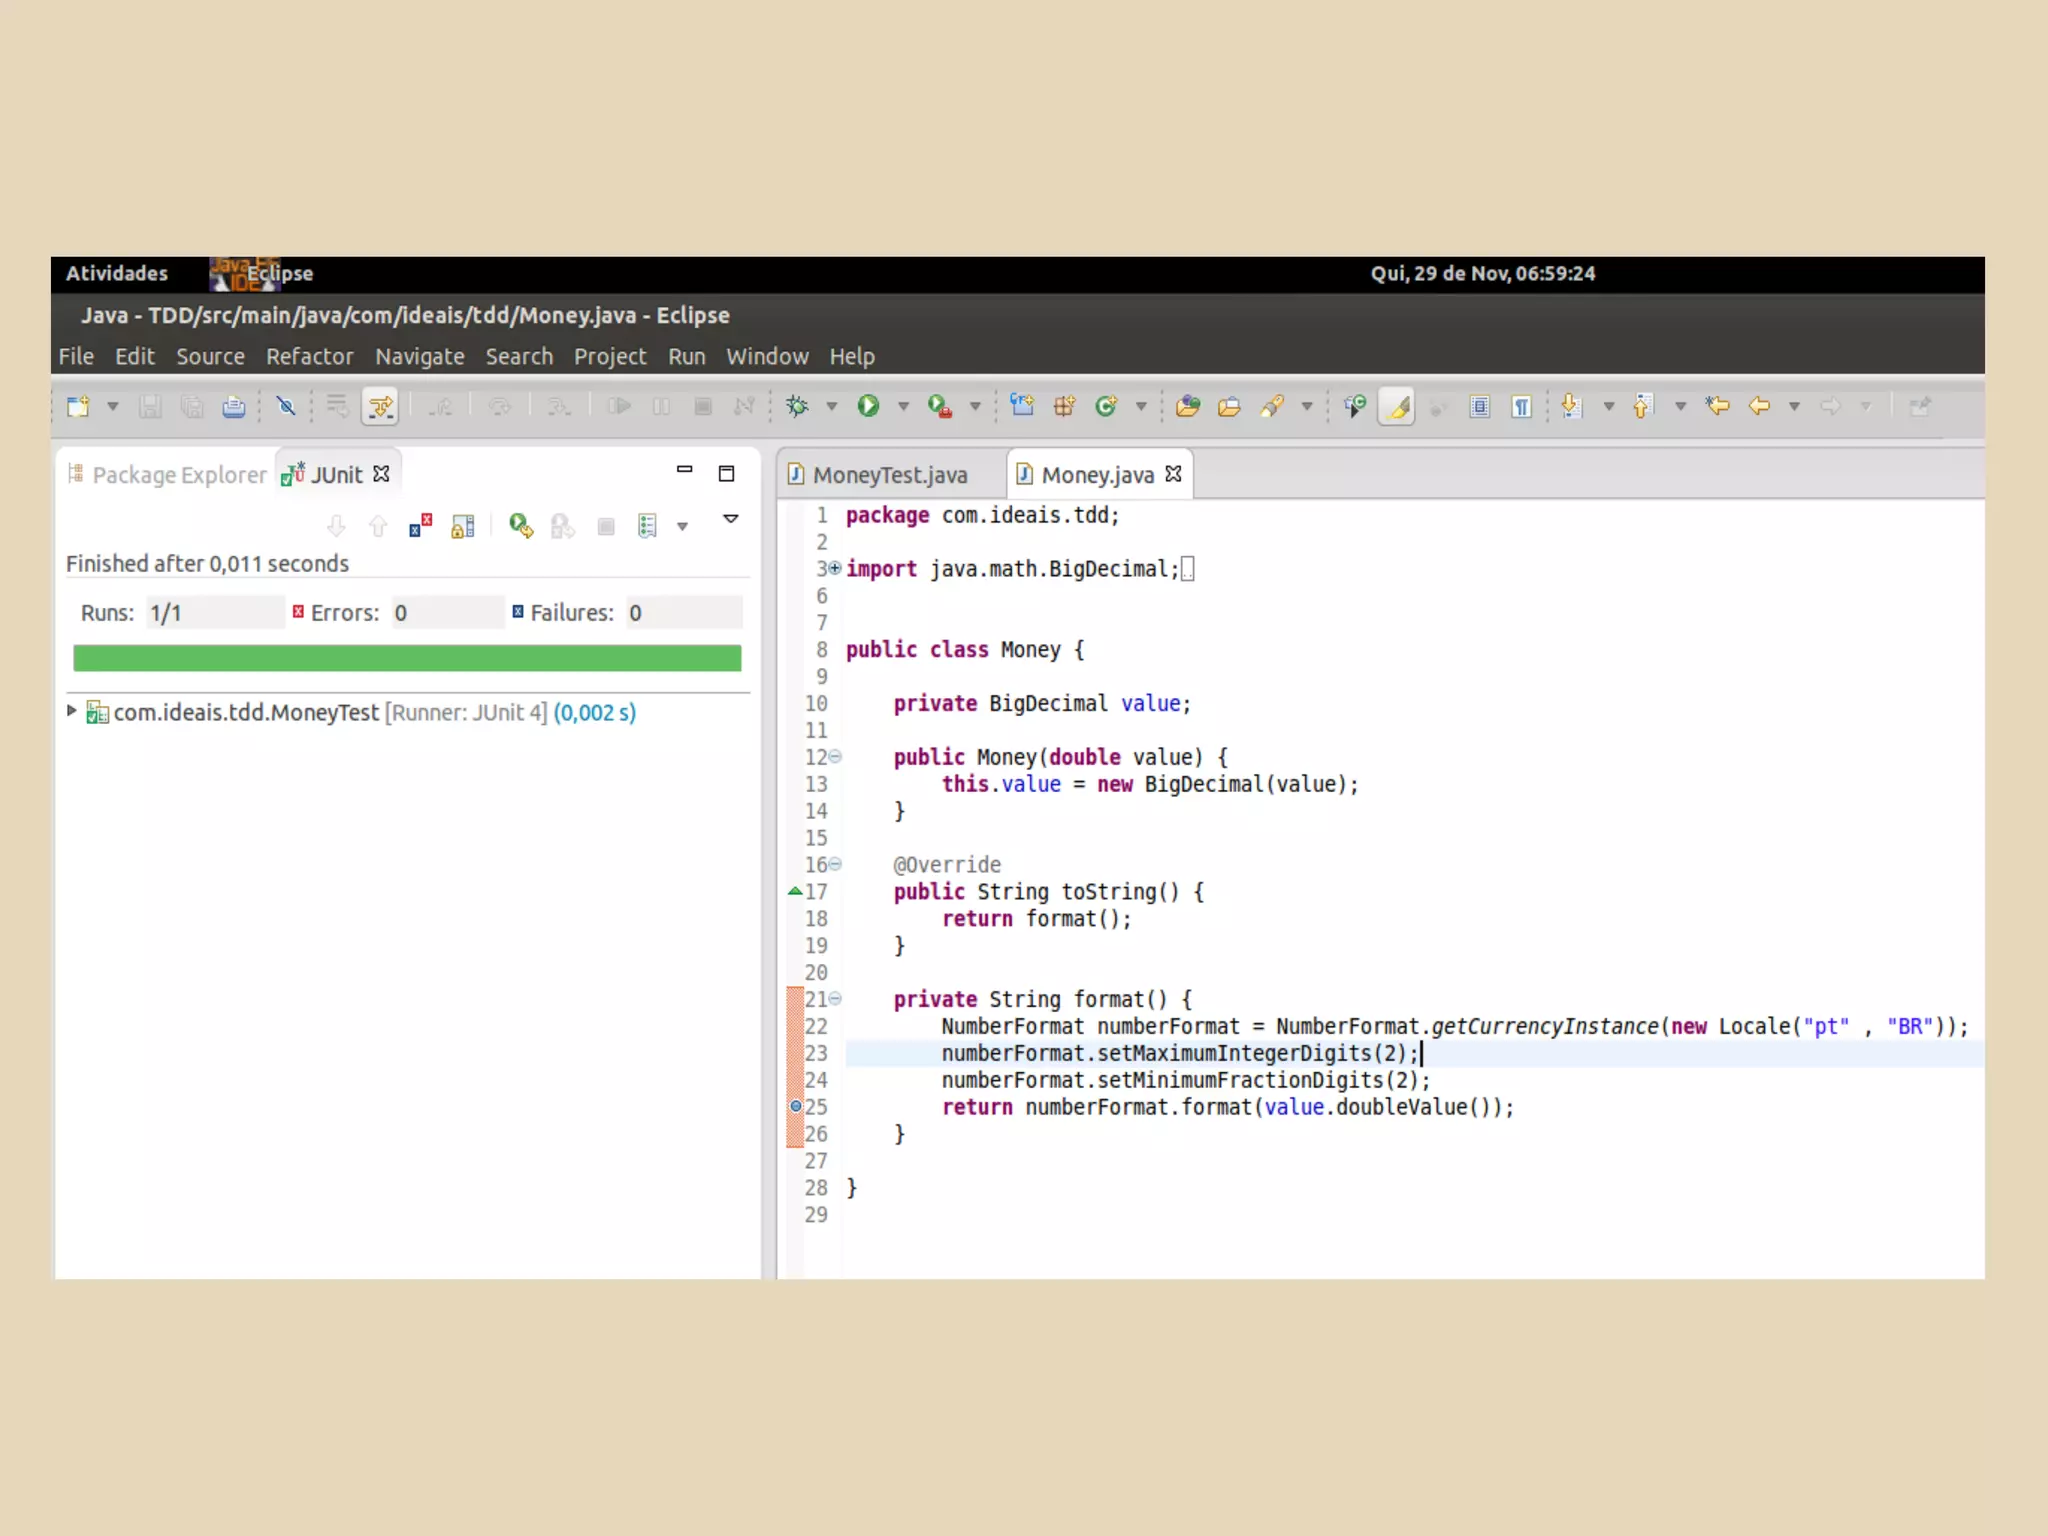Click the Print toolbar icon
The height and width of the screenshot is (1536, 2048).
pos(233,406)
